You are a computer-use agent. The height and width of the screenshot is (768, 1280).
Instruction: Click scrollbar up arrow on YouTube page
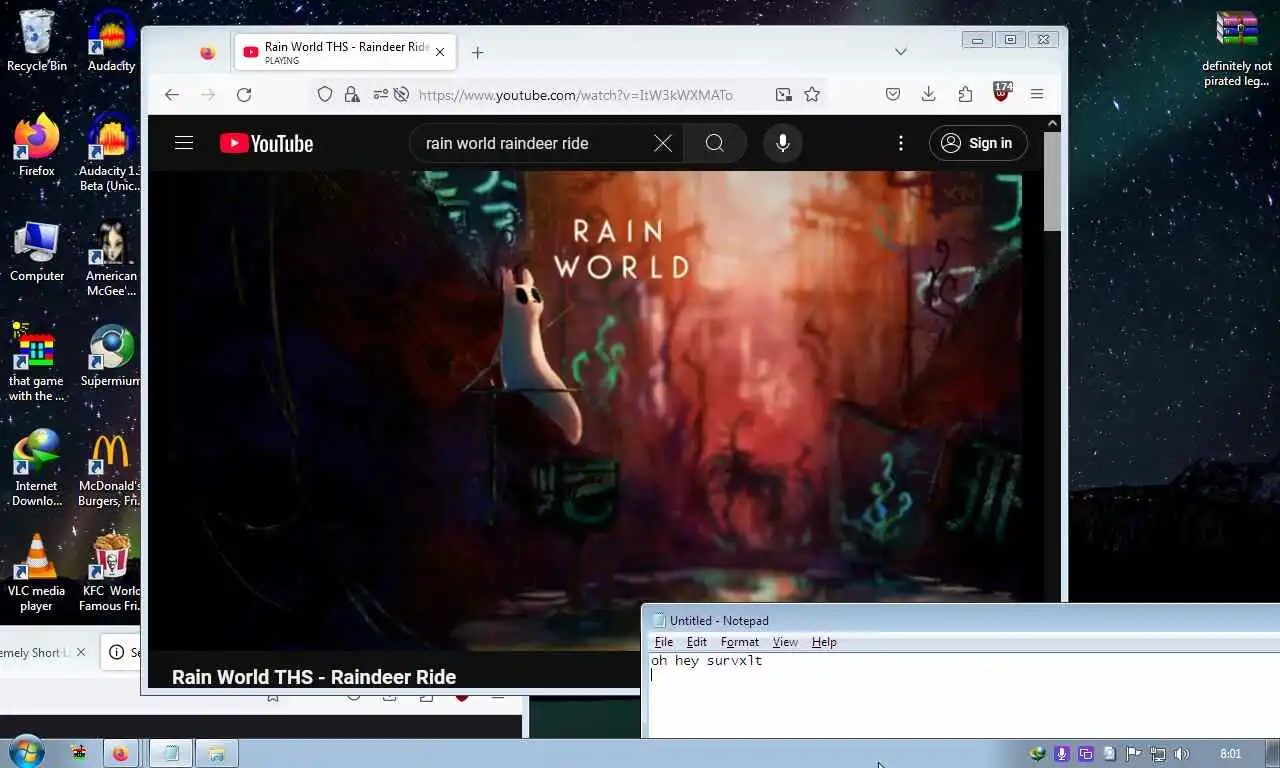(x=1052, y=124)
